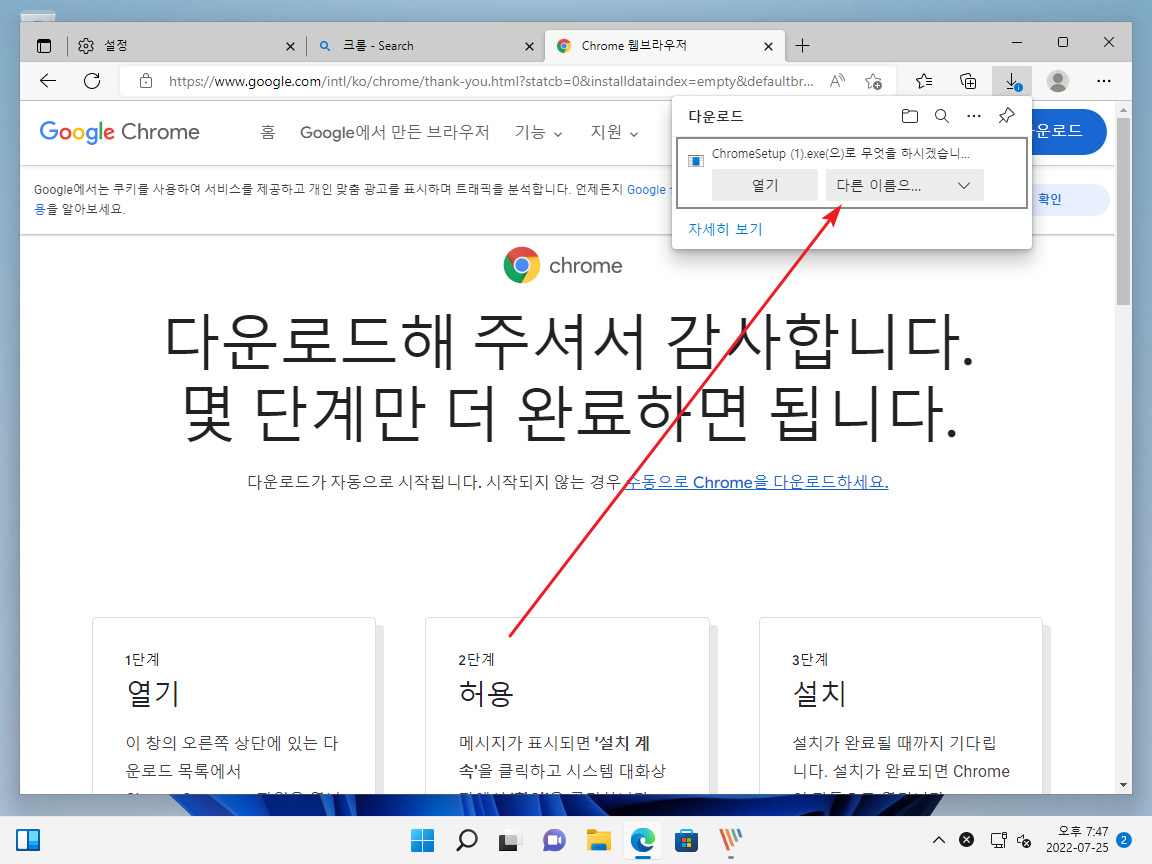This screenshot has width=1152, height=864.
Task: Expand the 기능 dropdown menu
Action: [539, 132]
